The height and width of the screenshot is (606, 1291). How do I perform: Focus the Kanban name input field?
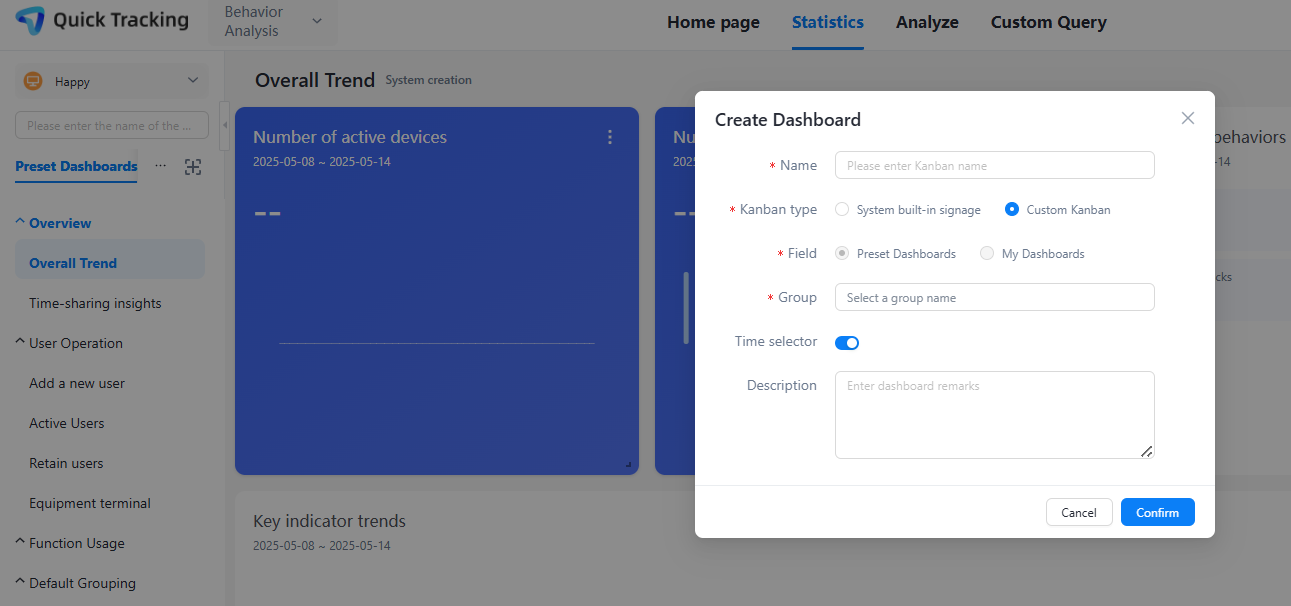click(x=994, y=166)
